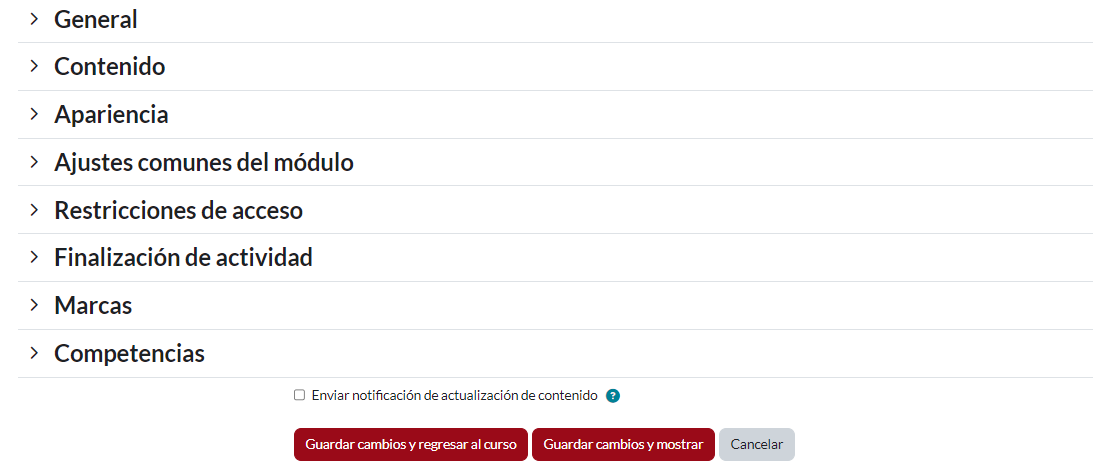This screenshot has width=1115, height=473.
Task: Click the chevron icon beside Competencias
Action: pyautogui.click(x=34, y=353)
